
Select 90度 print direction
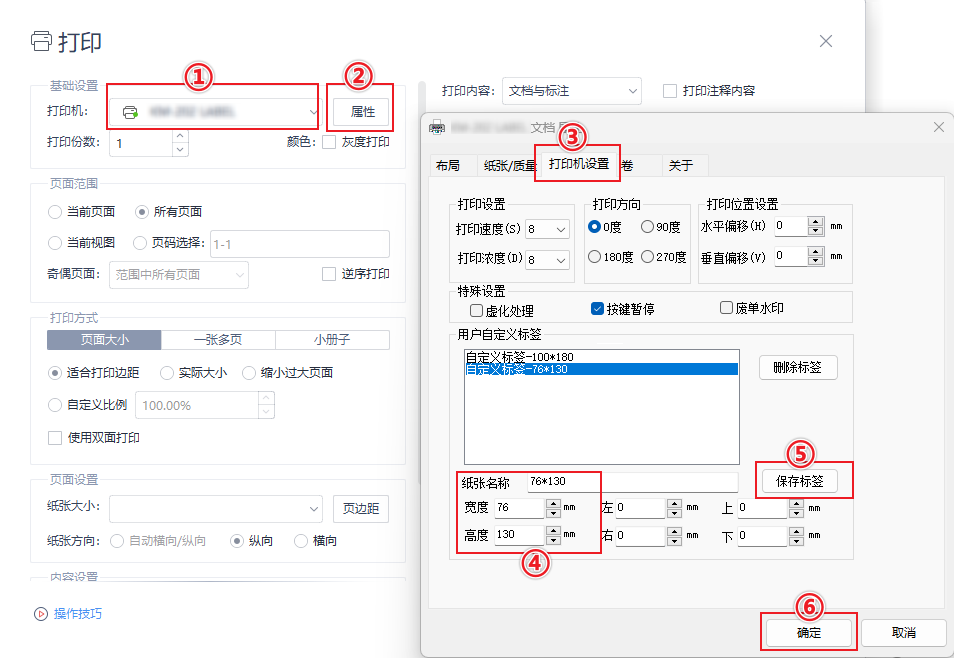coord(647,228)
